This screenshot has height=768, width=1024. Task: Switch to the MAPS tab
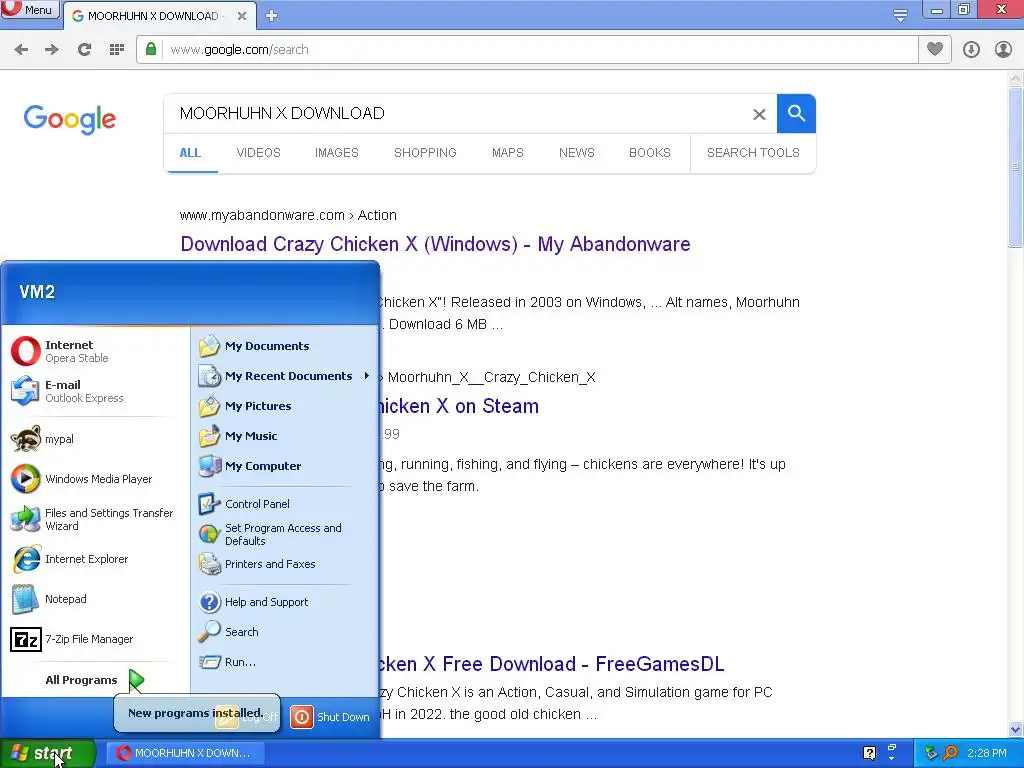coord(508,153)
